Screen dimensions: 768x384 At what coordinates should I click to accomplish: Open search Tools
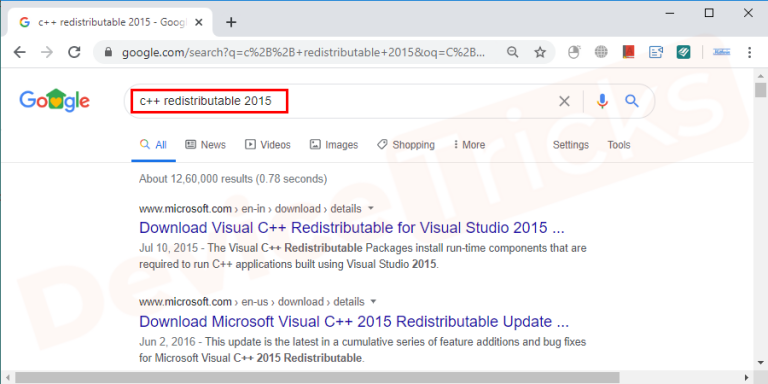pos(619,145)
